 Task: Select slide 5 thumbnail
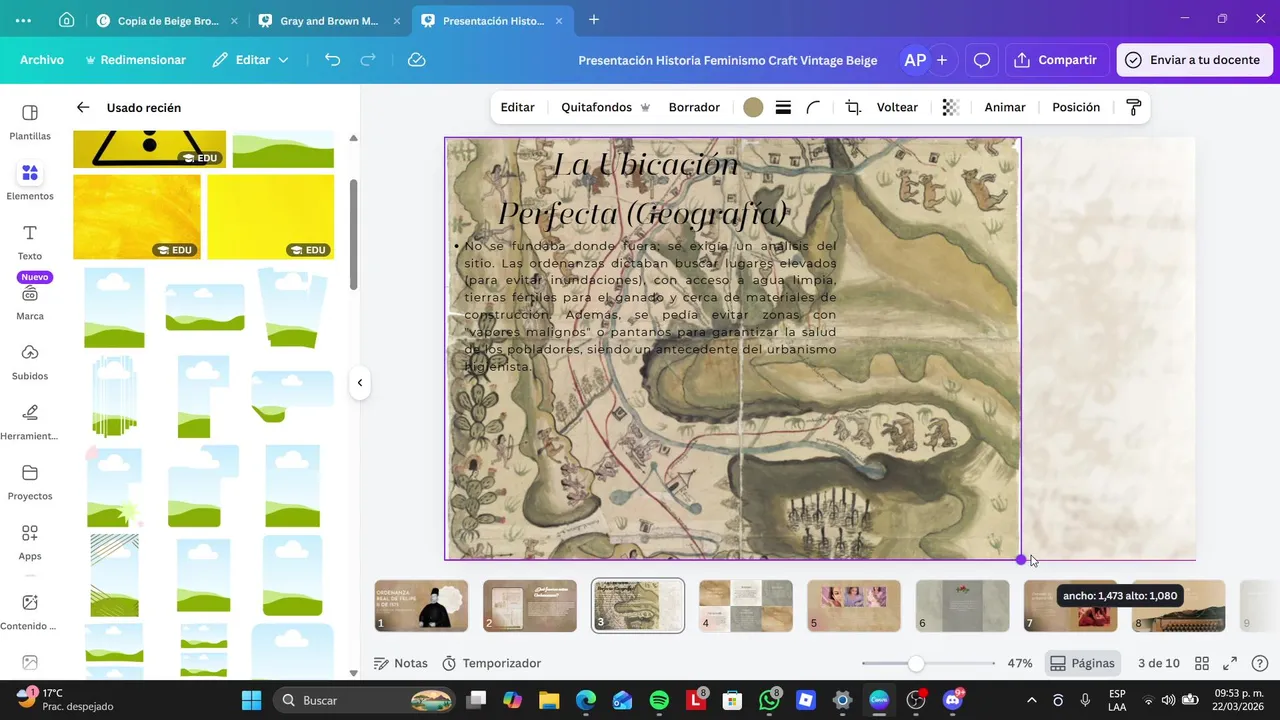[x=854, y=605]
